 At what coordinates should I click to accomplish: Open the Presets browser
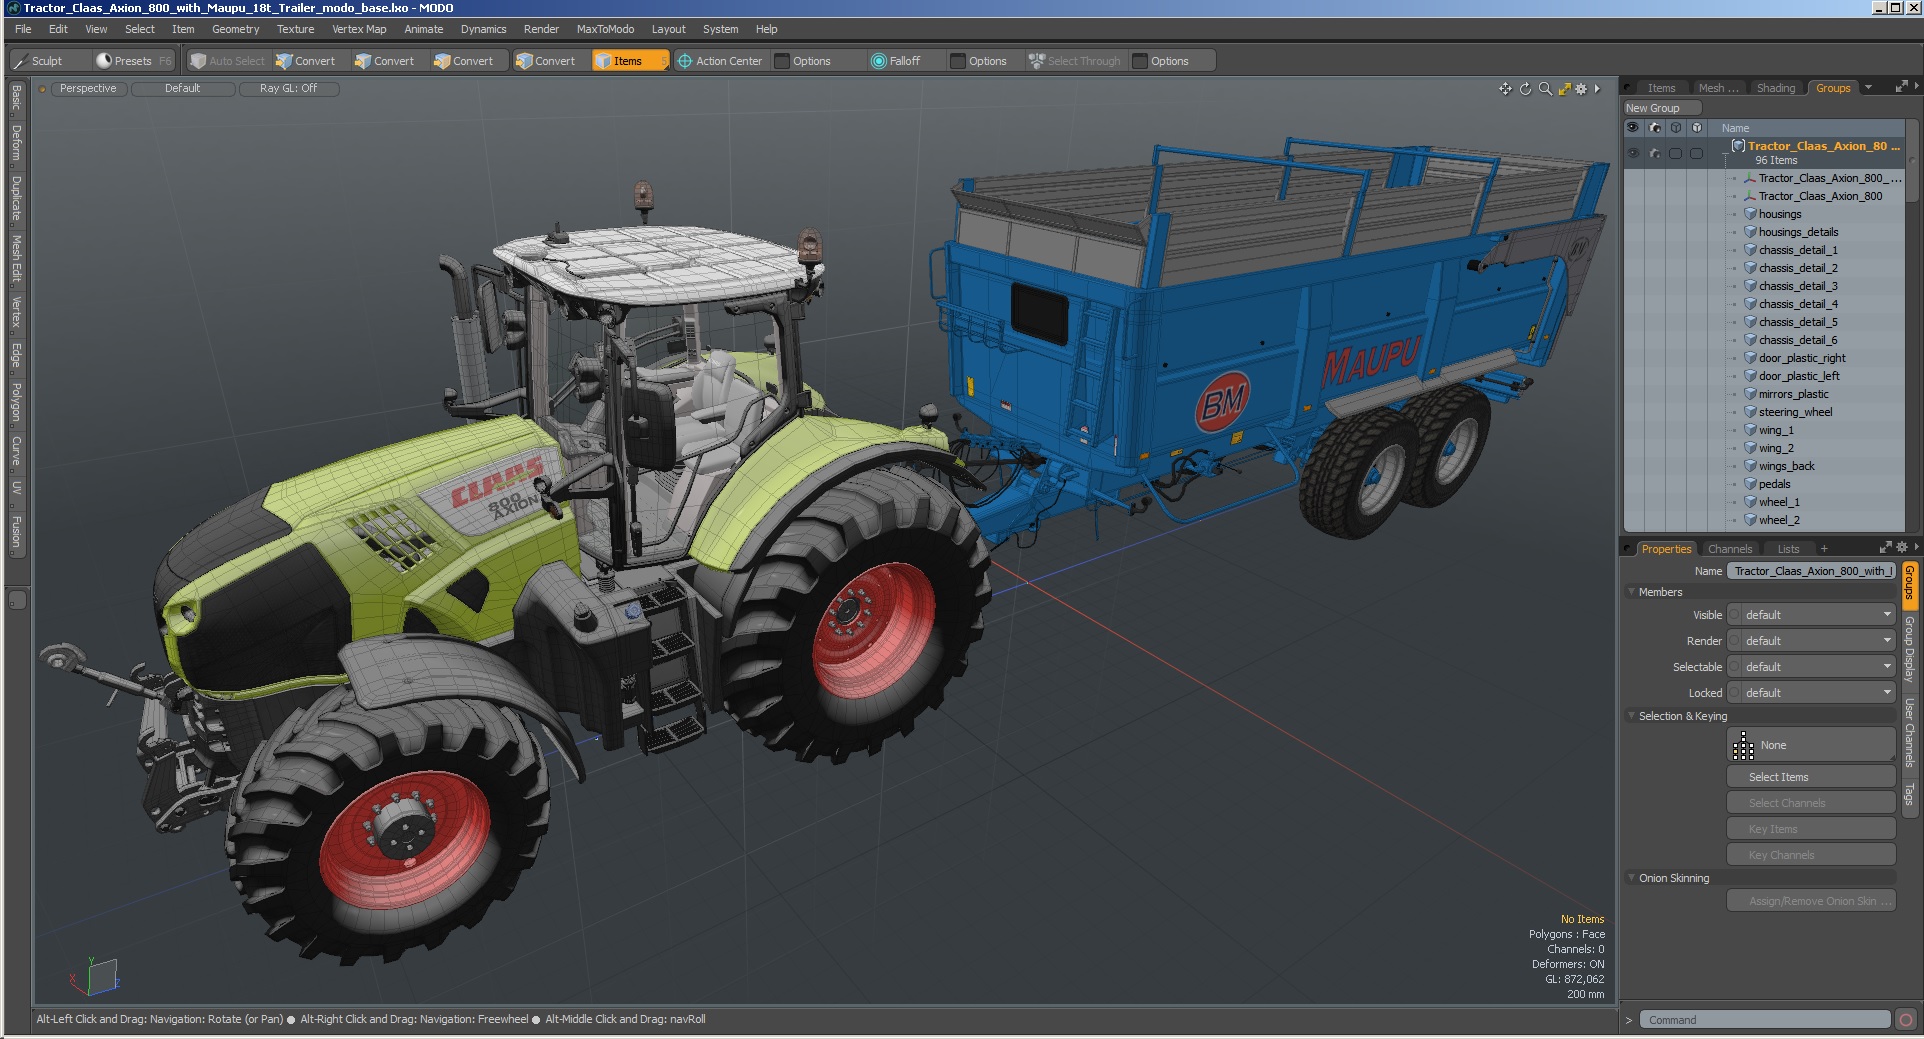click(x=133, y=61)
